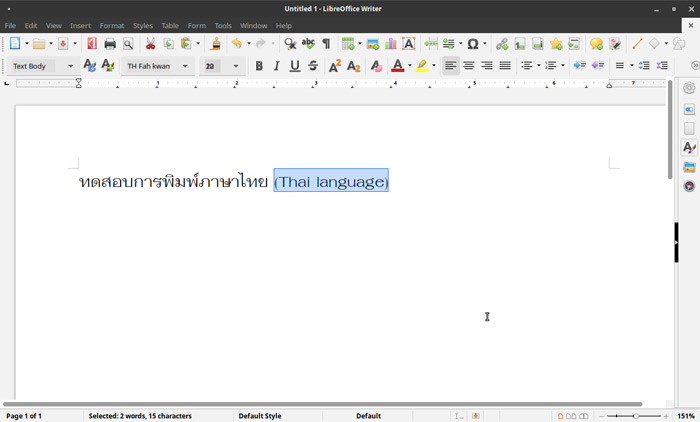
Task: Click the 151% zoom level in the status bar
Action: click(685, 416)
